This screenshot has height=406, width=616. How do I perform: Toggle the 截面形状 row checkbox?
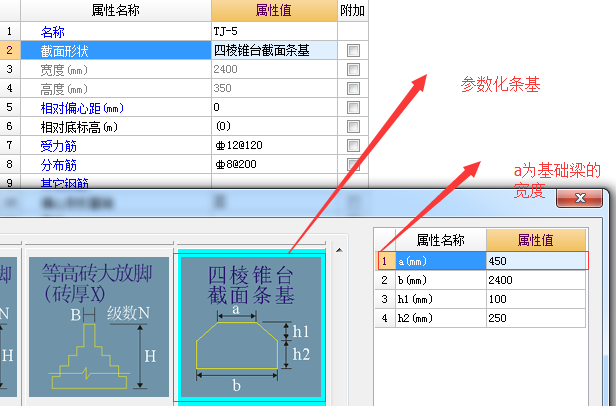click(353, 50)
